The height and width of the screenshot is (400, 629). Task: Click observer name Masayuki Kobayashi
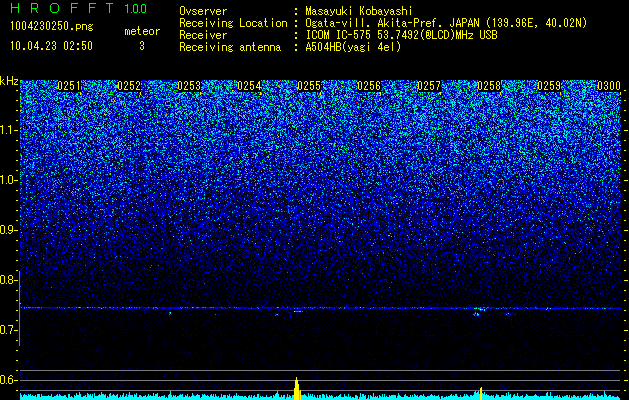[359, 11]
